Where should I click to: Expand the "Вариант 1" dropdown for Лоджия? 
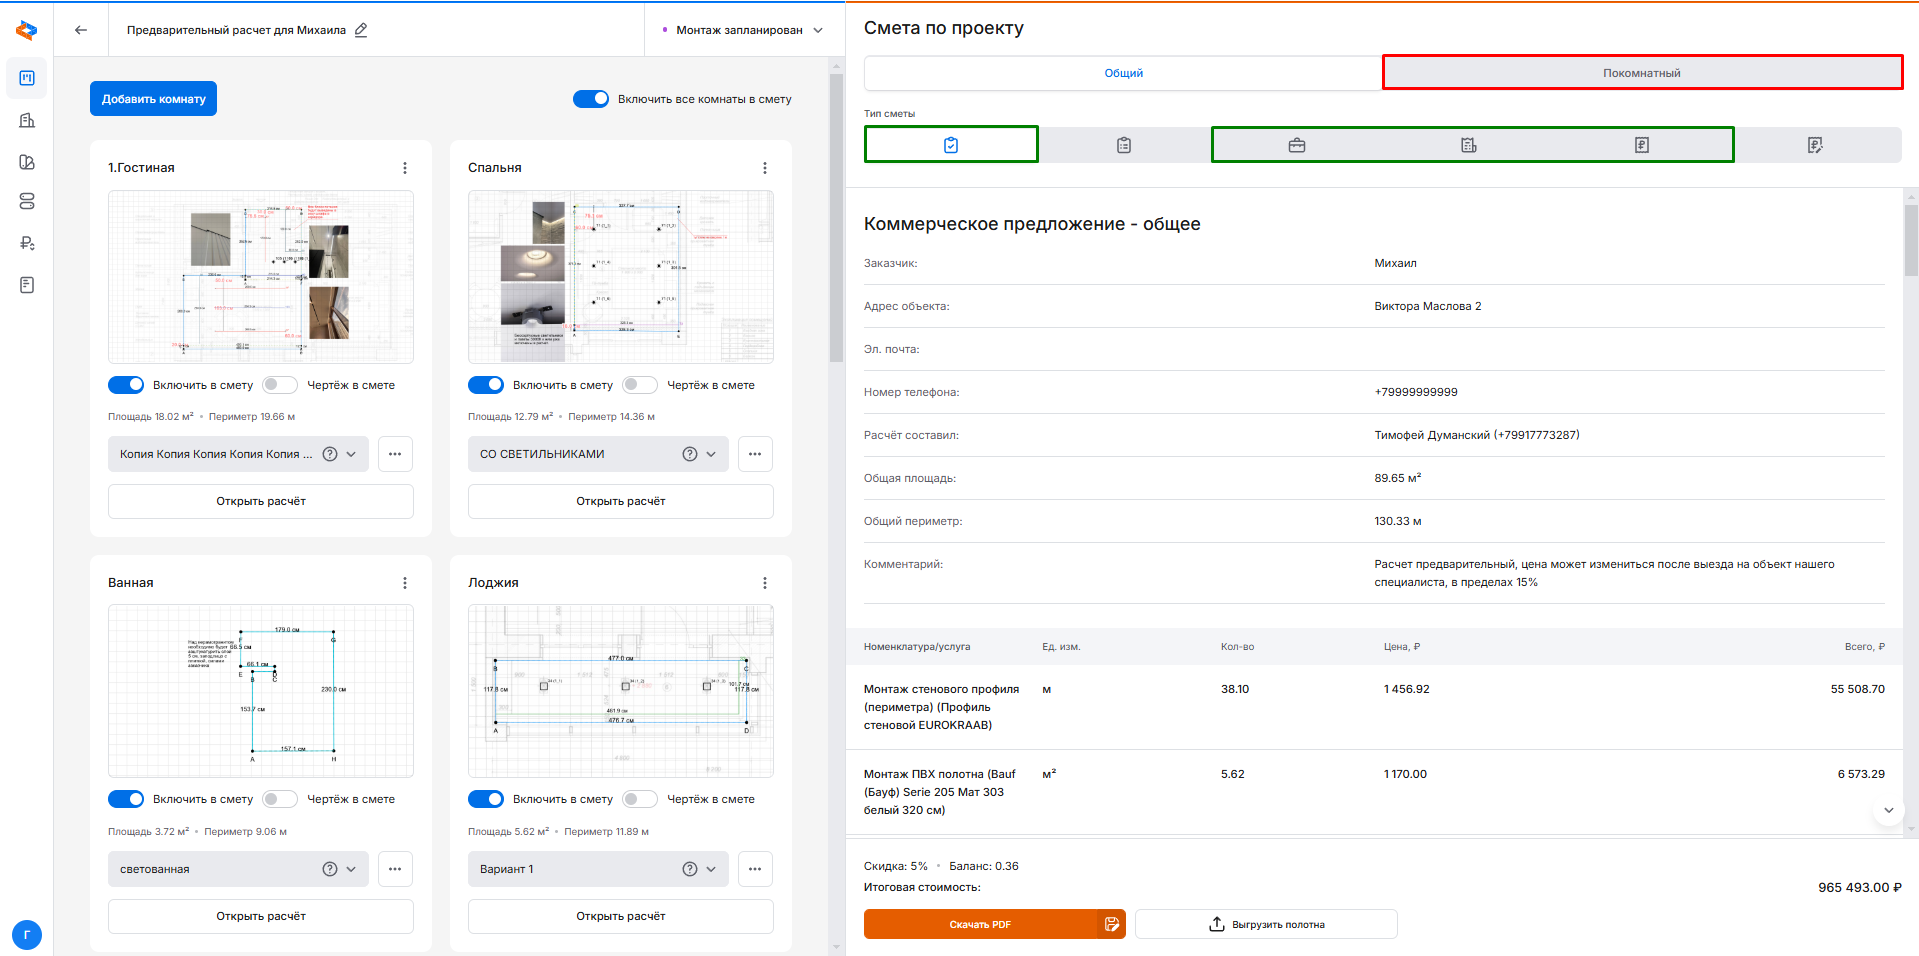click(711, 869)
